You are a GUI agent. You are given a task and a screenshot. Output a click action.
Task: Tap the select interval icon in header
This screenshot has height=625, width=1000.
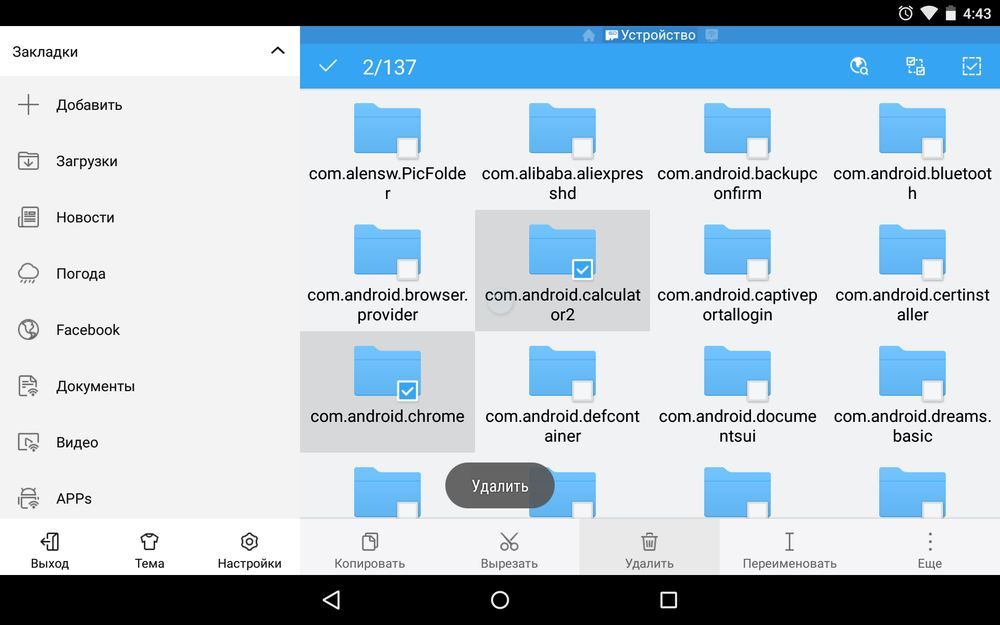tap(916, 66)
